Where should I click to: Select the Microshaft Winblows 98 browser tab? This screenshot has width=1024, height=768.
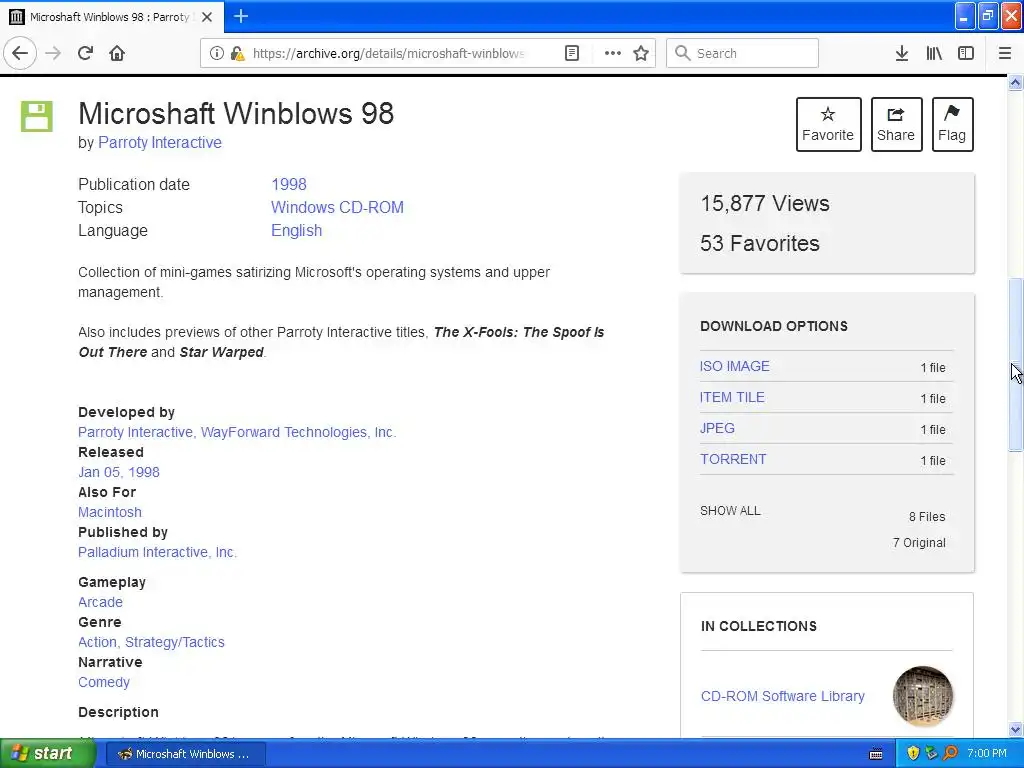pyautogui.click(x=112, y=17)
